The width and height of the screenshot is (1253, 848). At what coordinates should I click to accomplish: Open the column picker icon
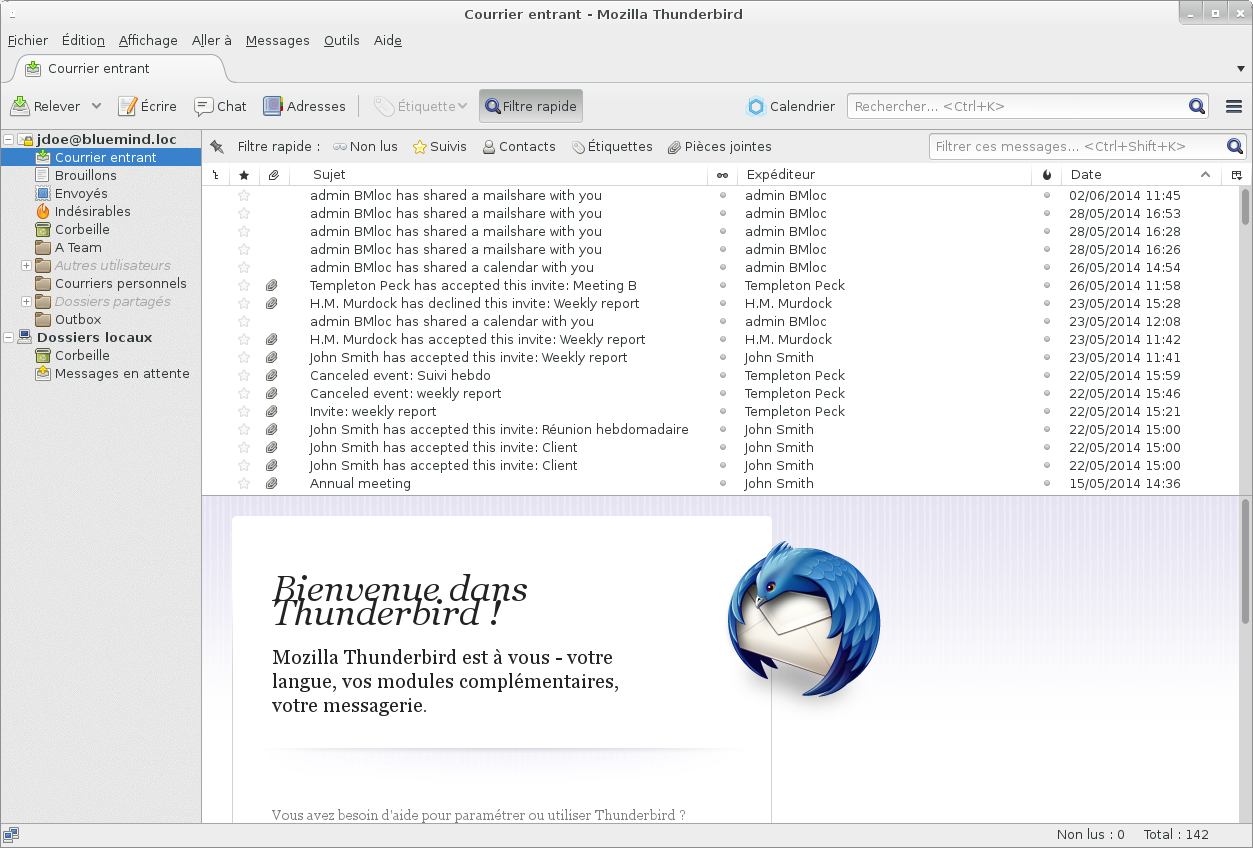pyautogui.click(x=1236, y=175)
